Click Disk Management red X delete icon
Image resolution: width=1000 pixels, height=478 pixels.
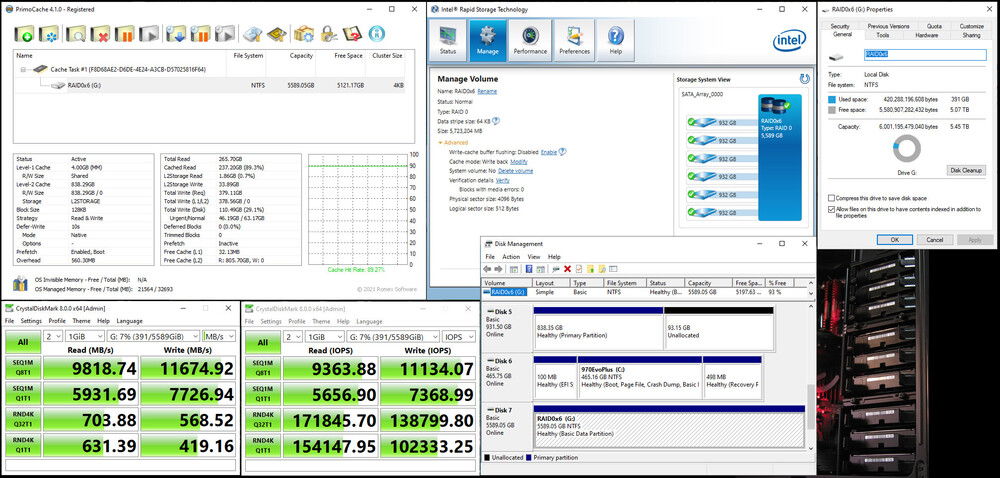coord(567,269)
